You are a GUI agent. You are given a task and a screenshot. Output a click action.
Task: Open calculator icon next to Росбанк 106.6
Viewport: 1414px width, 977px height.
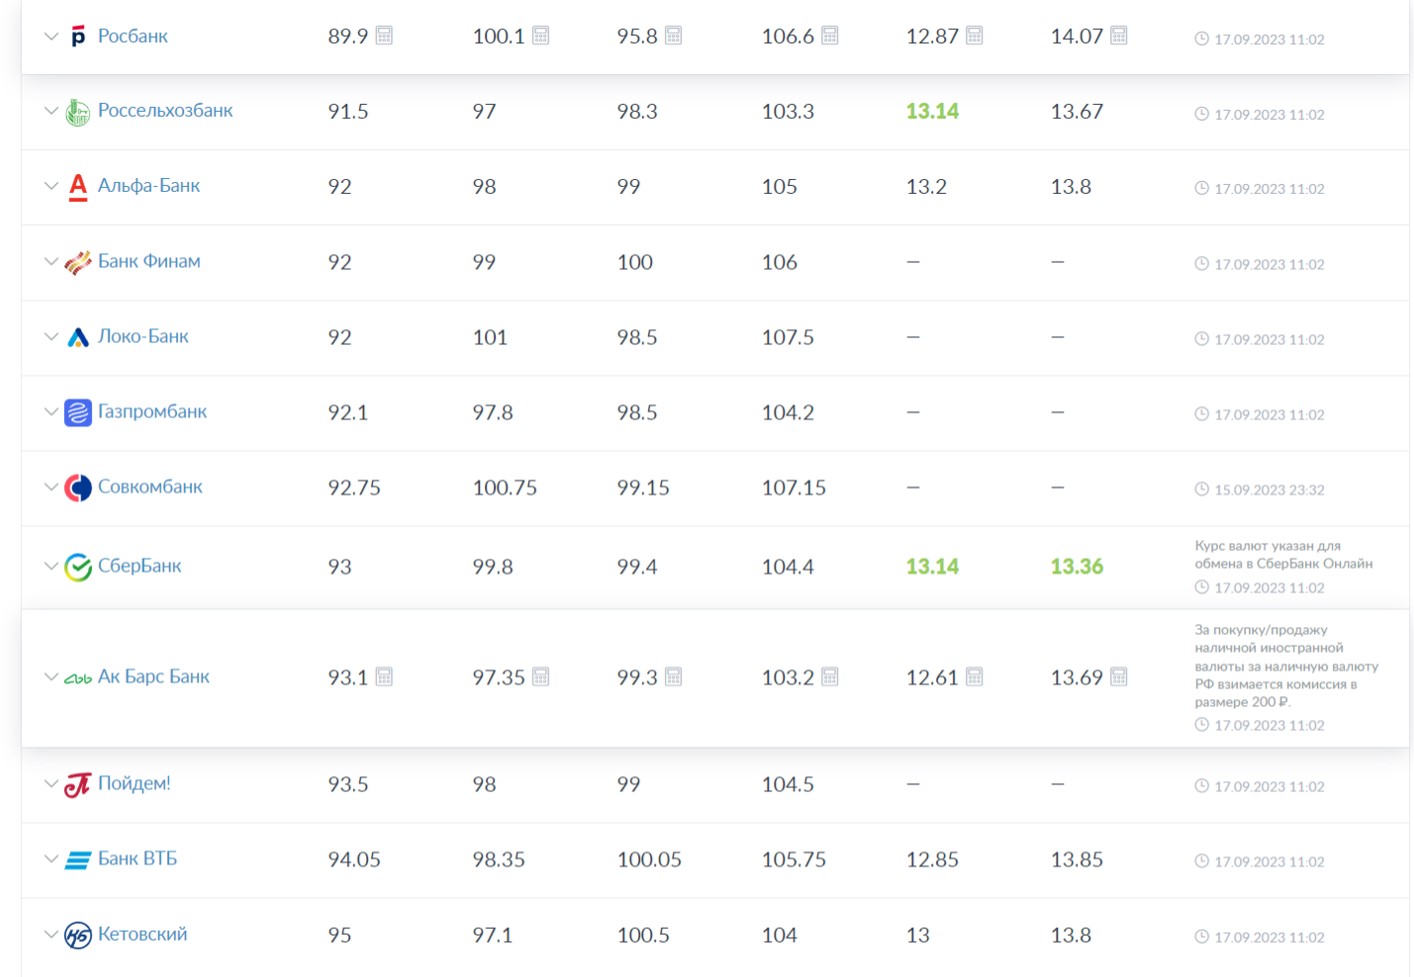830,36
